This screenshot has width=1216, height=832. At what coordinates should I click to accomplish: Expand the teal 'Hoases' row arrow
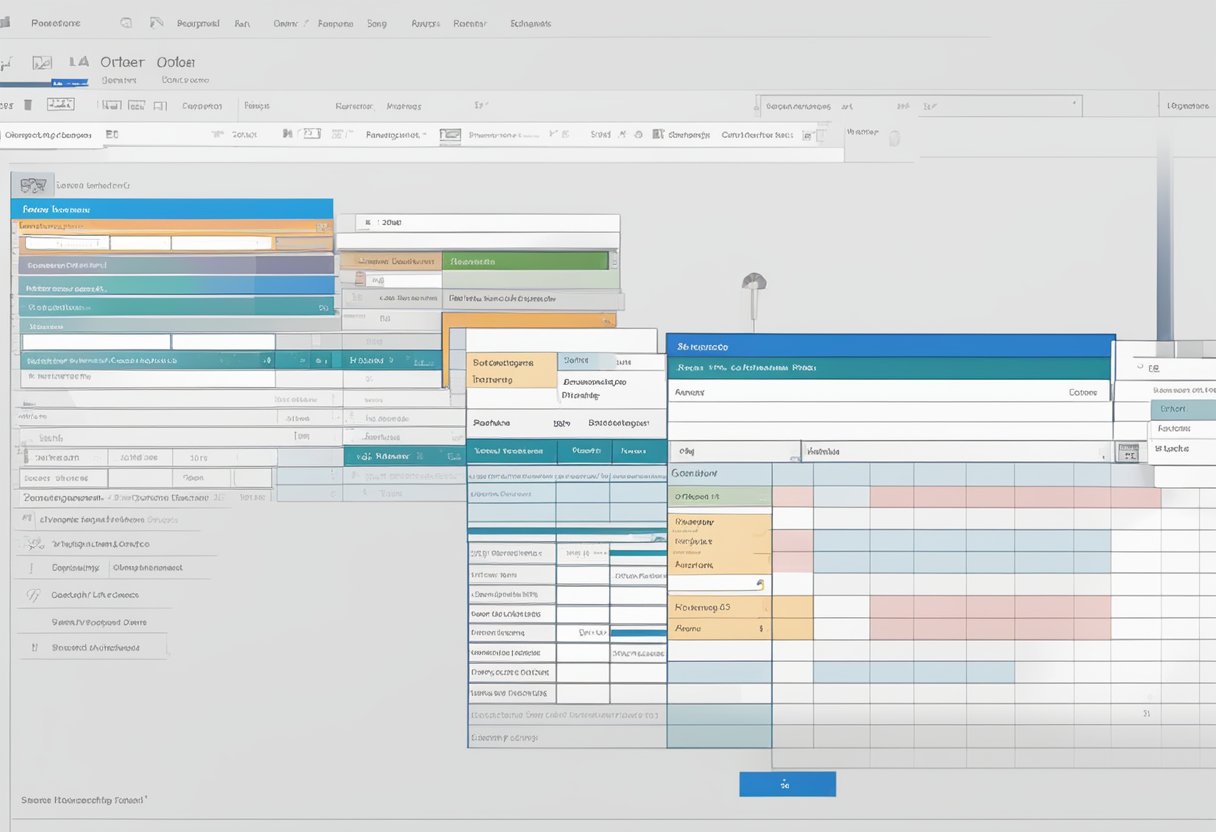tap(391, 360)
